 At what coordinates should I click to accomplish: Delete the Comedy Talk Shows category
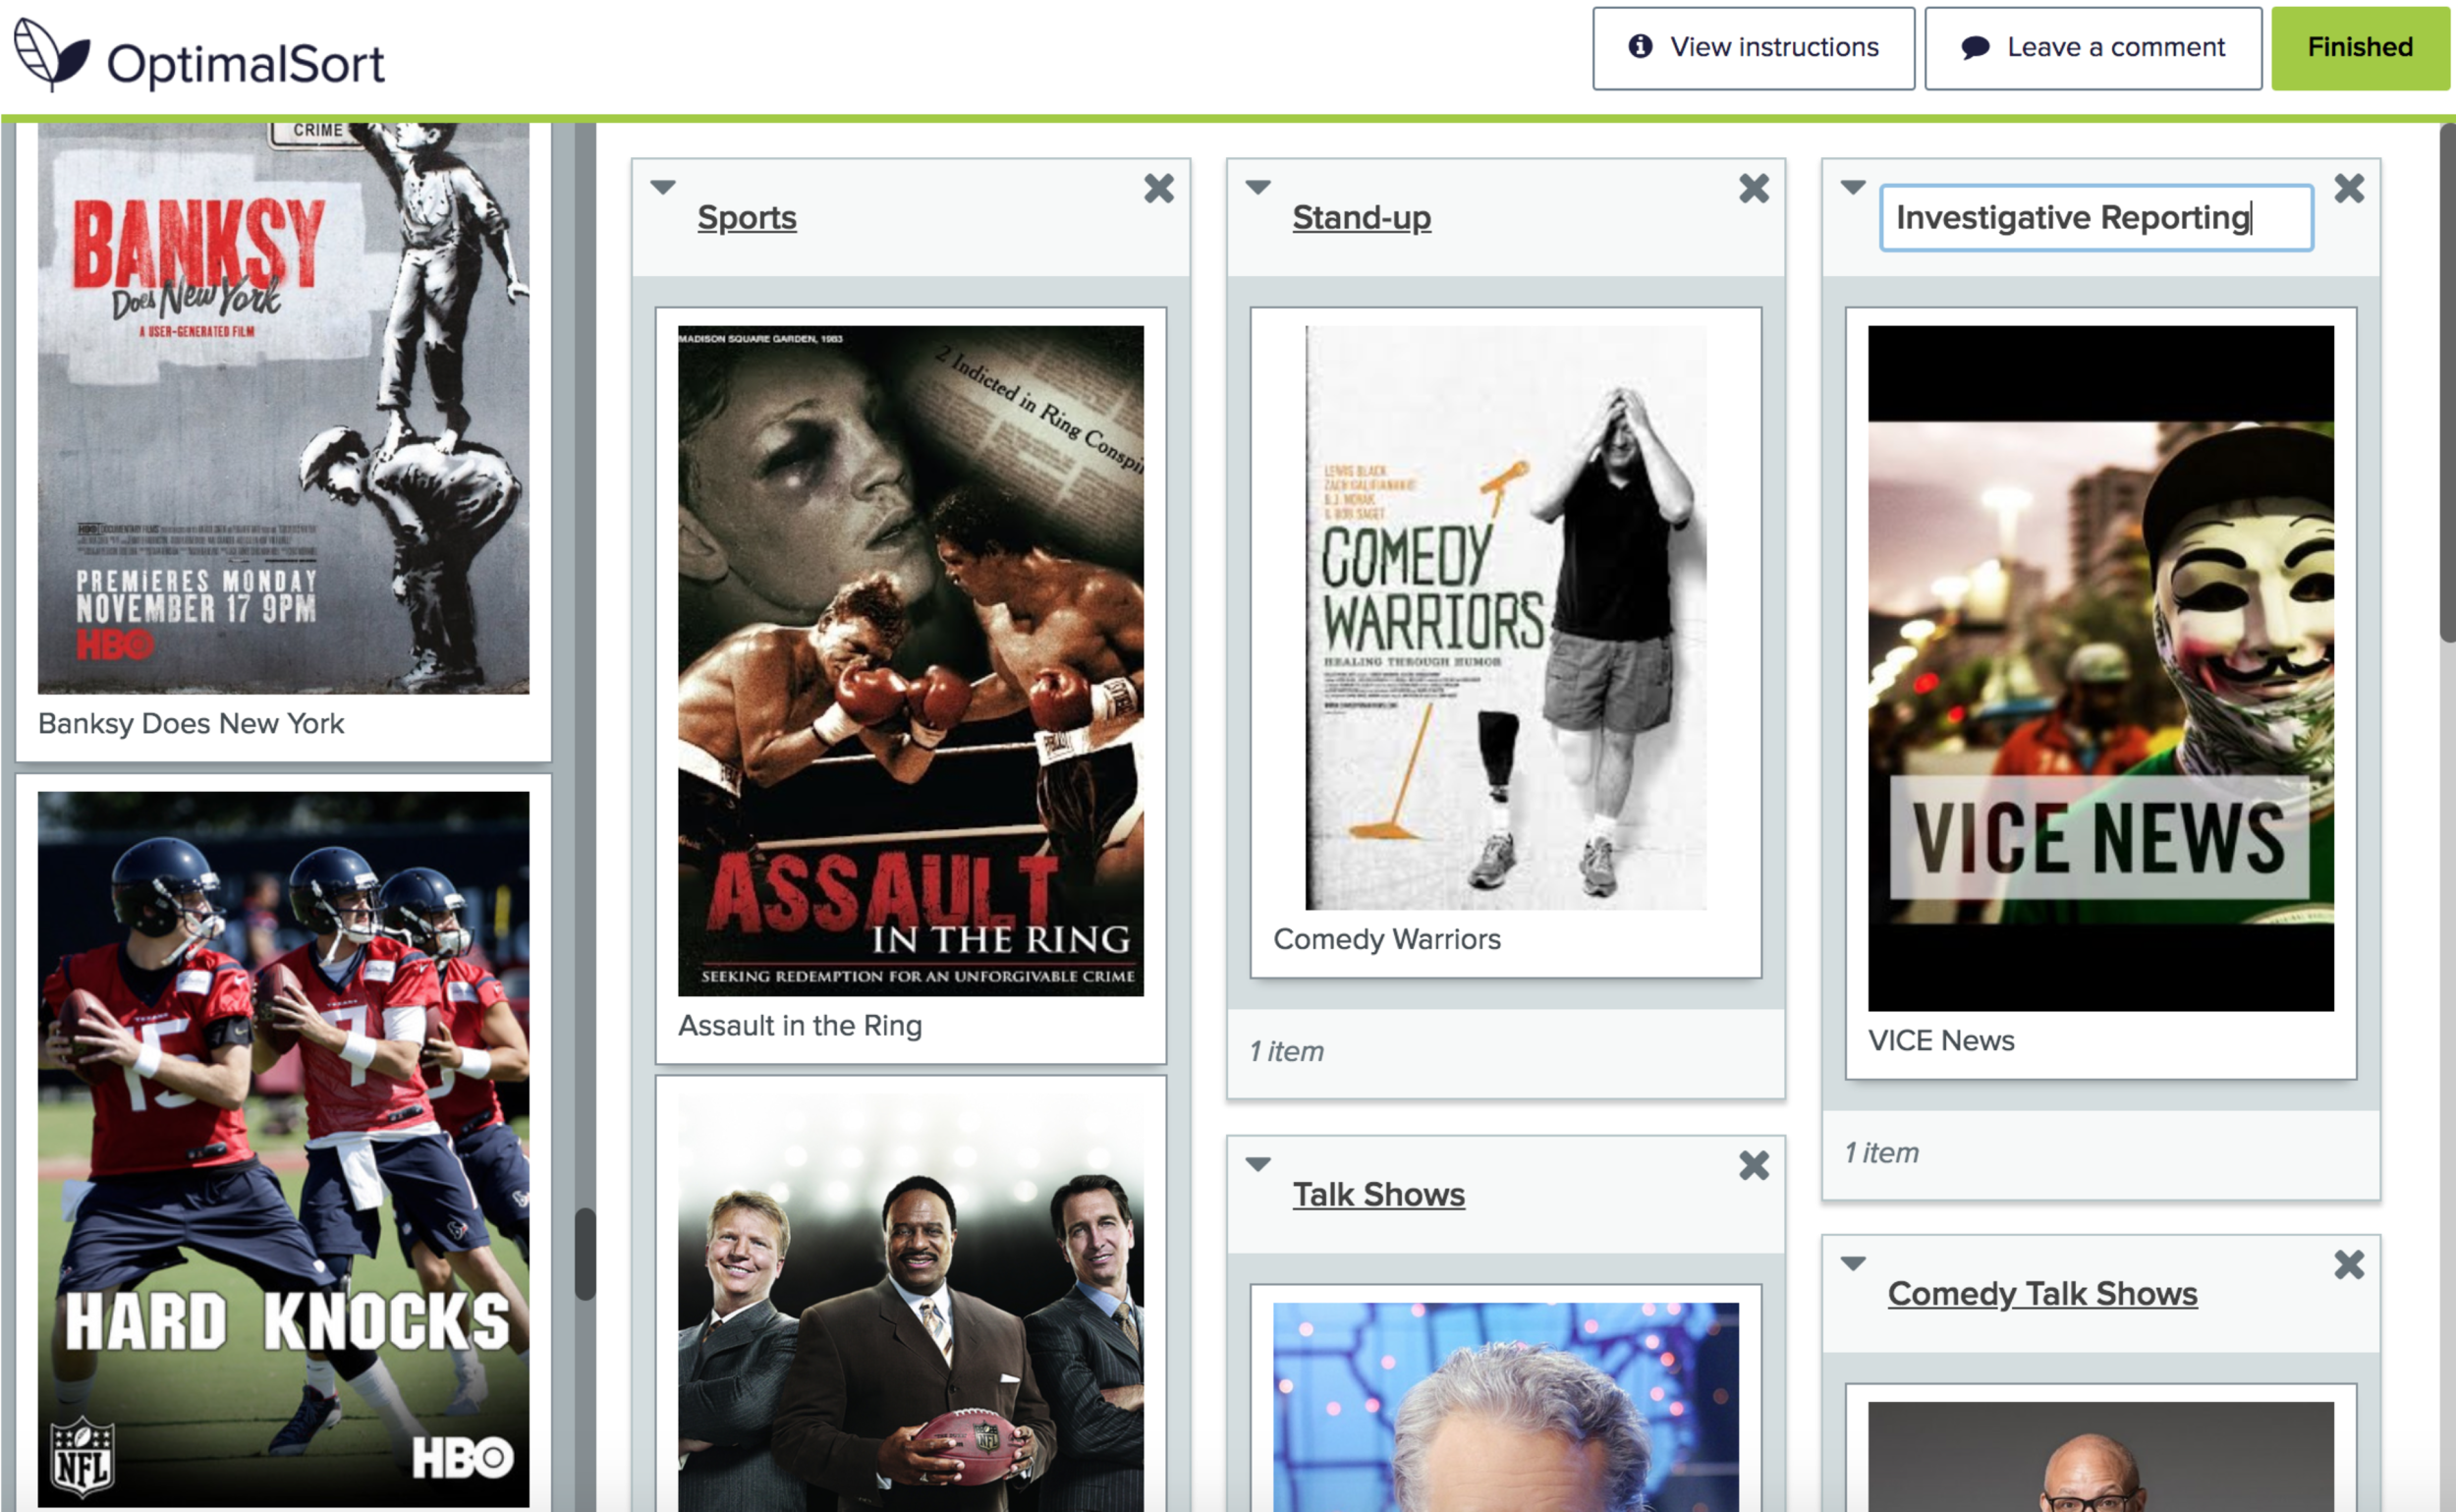[x=2348, y=1265]
